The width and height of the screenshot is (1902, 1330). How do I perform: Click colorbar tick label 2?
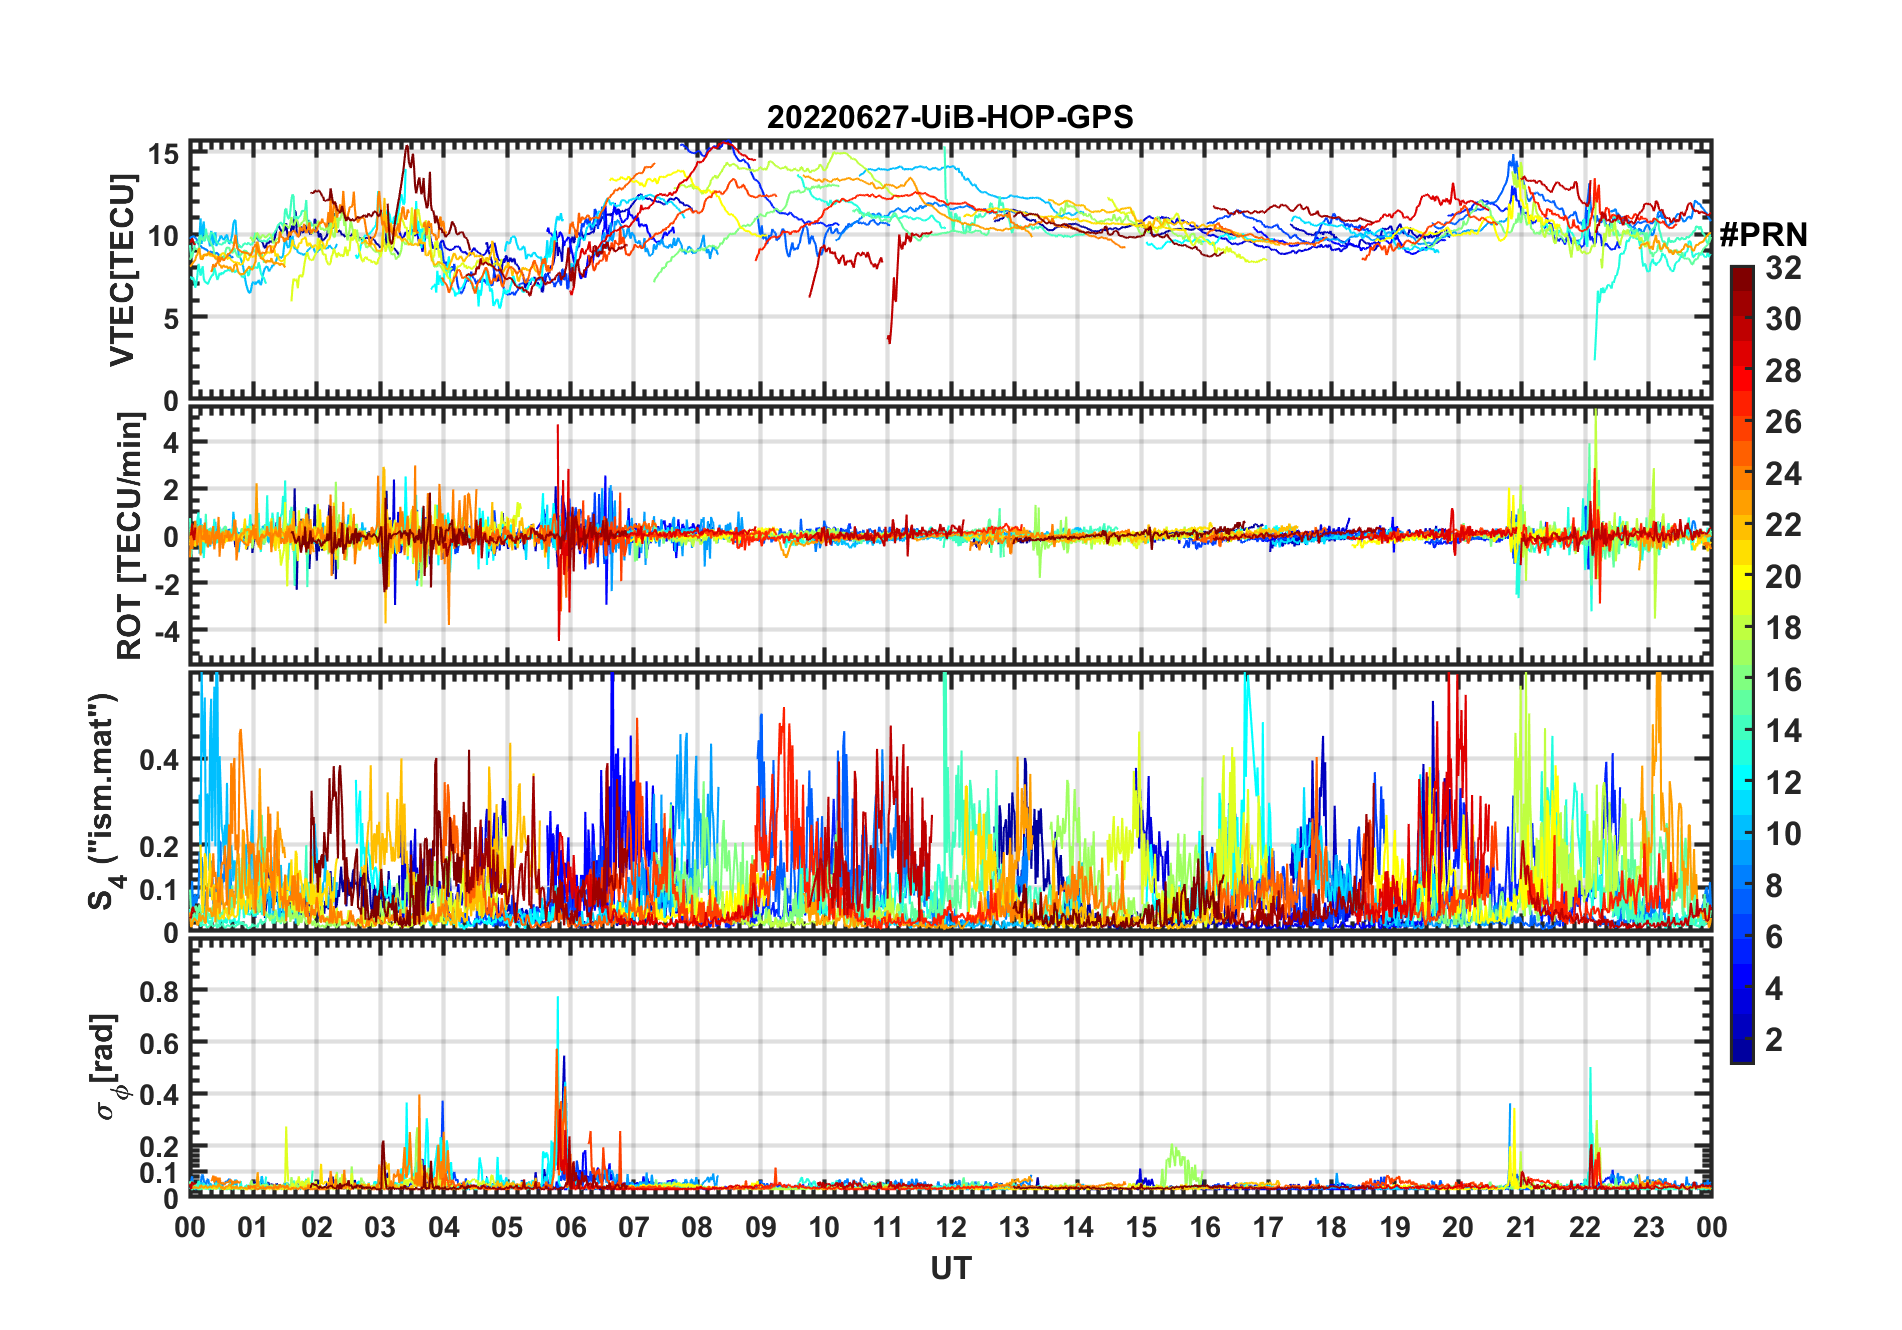coord(1774,1040)
